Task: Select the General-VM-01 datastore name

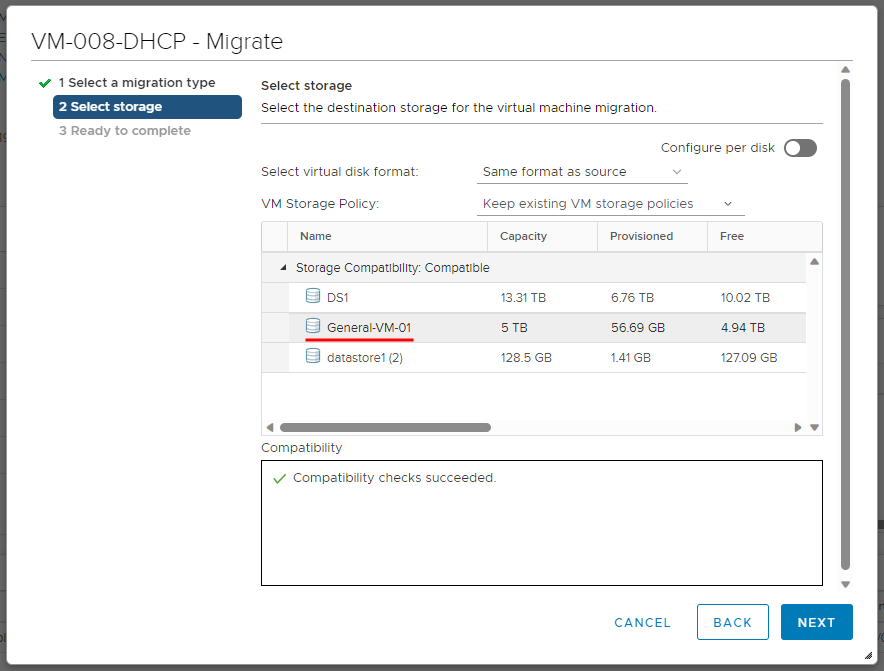Action: [x=369, y=328]
